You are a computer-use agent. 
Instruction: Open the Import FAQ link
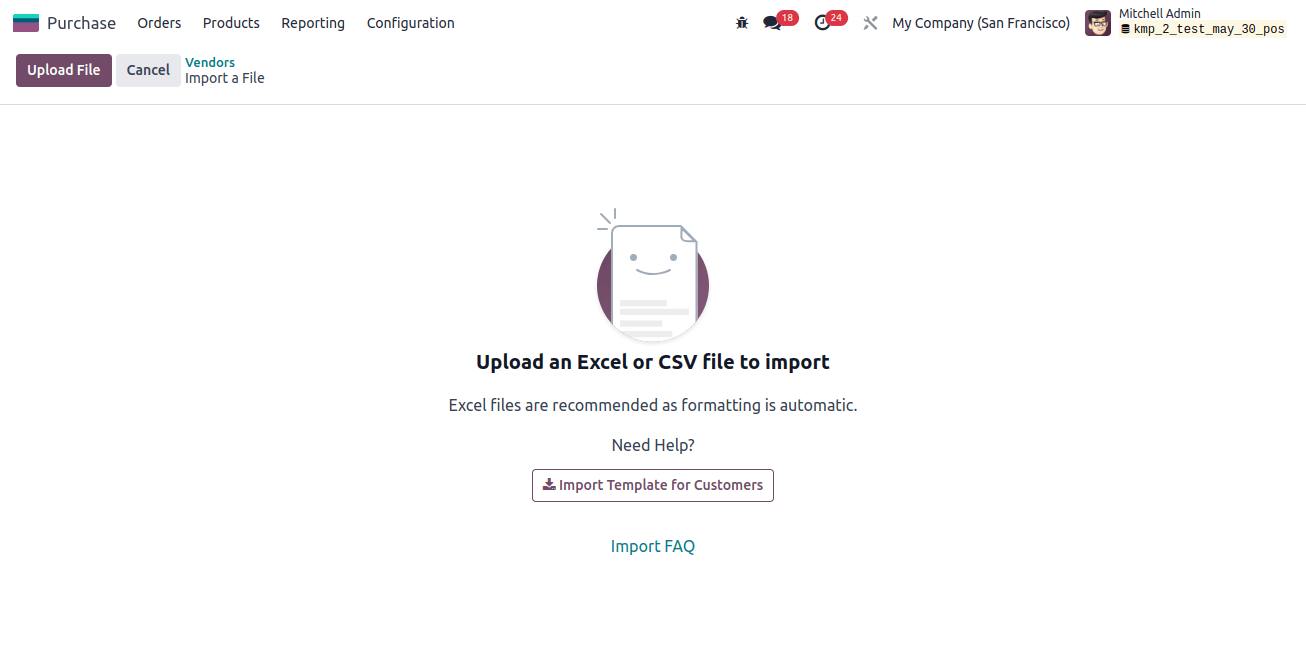653,546
